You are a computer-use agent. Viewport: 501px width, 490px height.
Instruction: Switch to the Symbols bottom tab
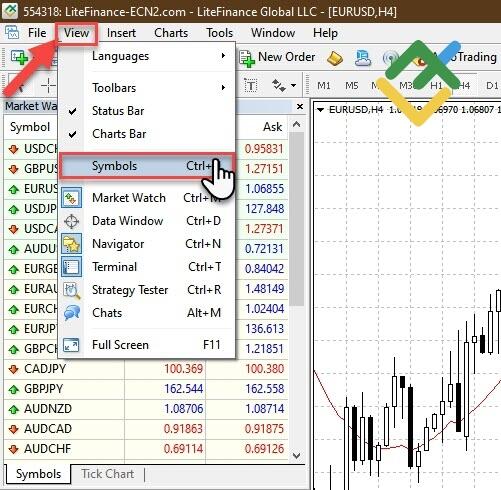(38, 474)
